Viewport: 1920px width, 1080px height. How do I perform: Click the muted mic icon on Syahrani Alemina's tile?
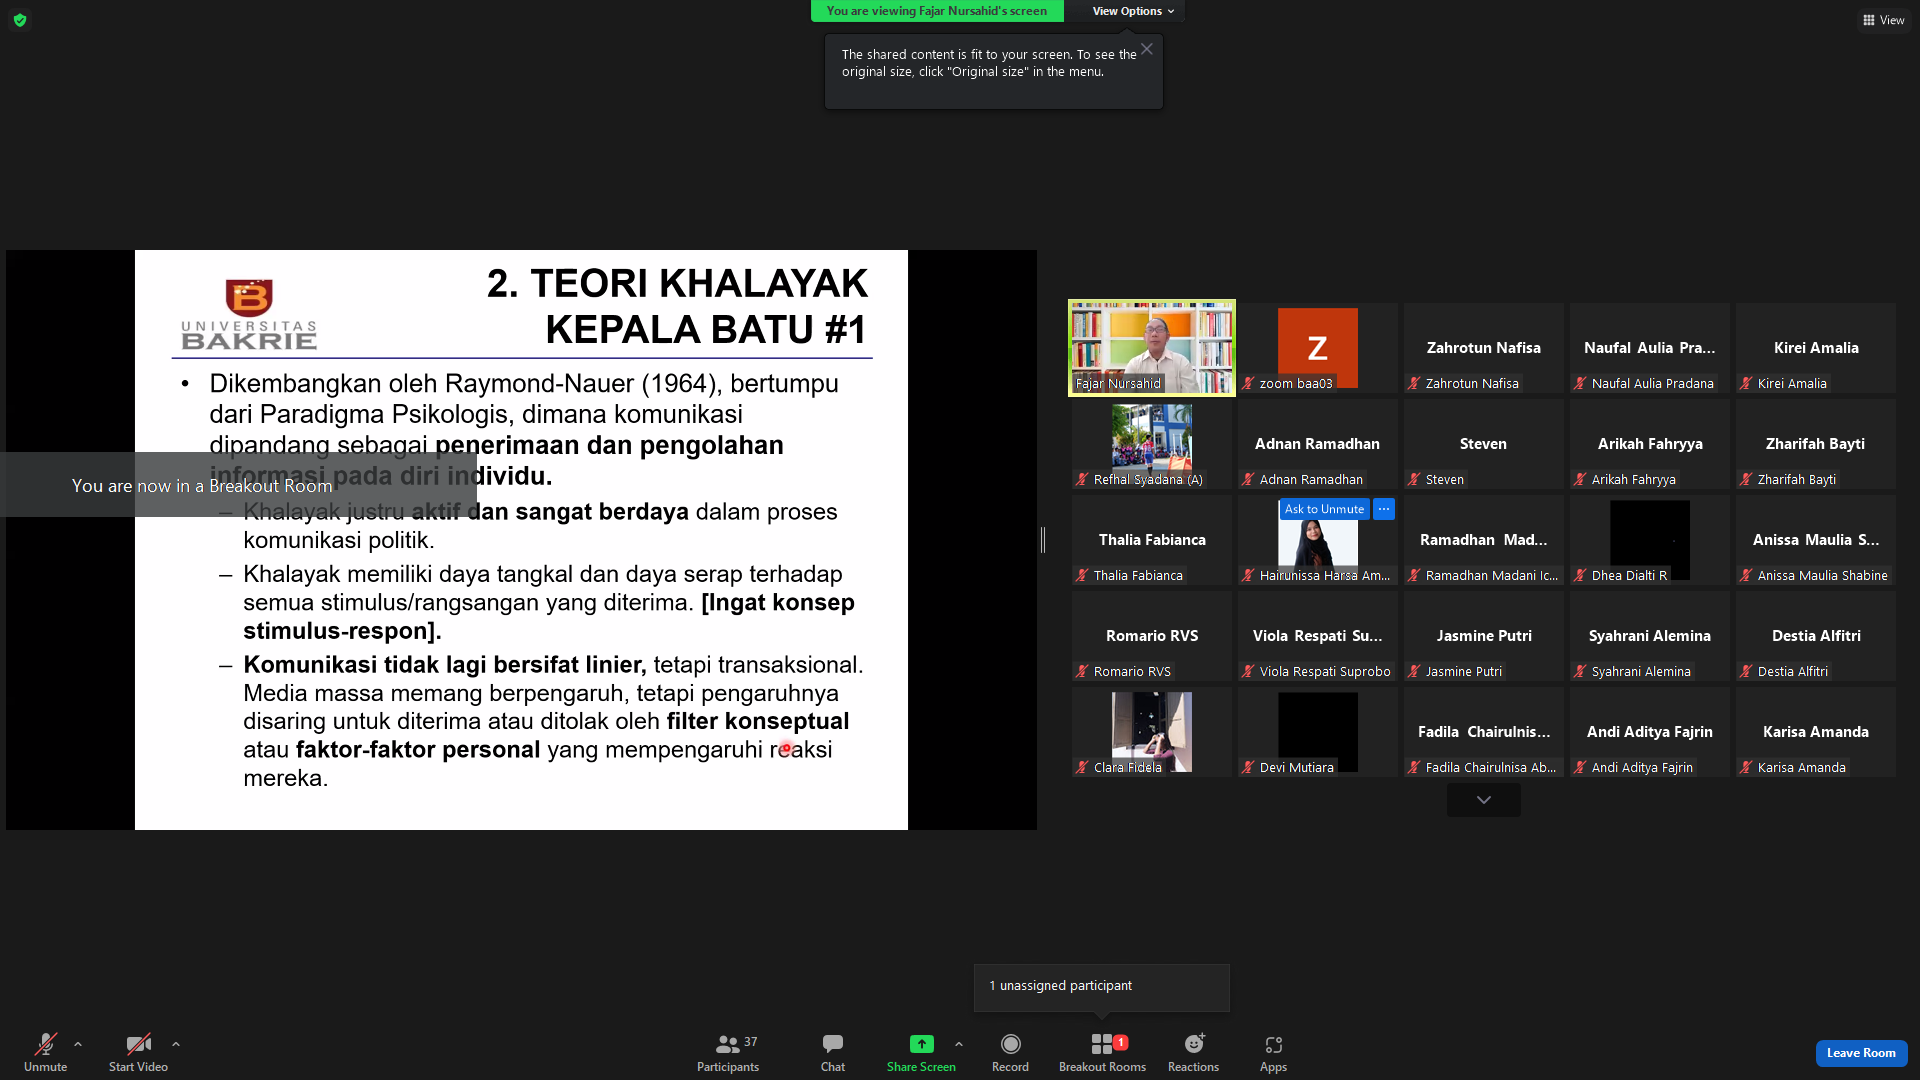coord(1580,672)
